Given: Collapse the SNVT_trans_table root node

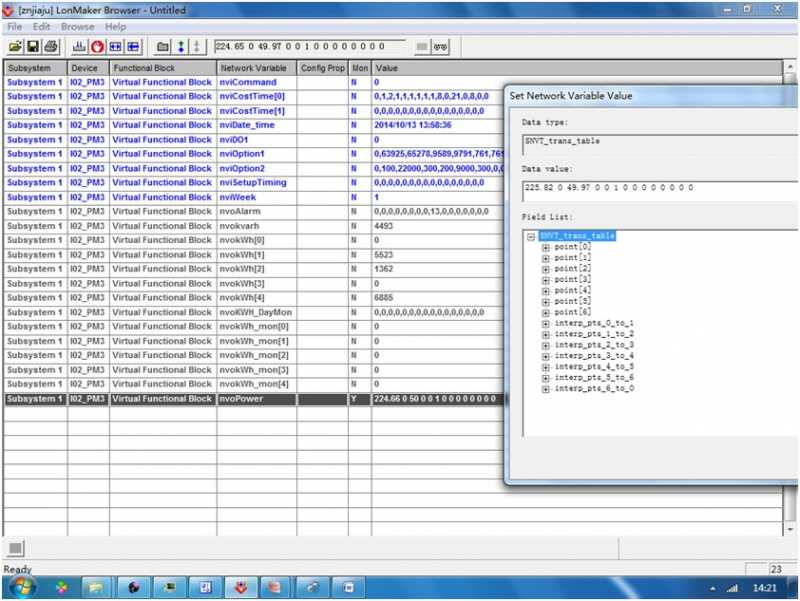Looking at the screenshot, I should [531, 236].
